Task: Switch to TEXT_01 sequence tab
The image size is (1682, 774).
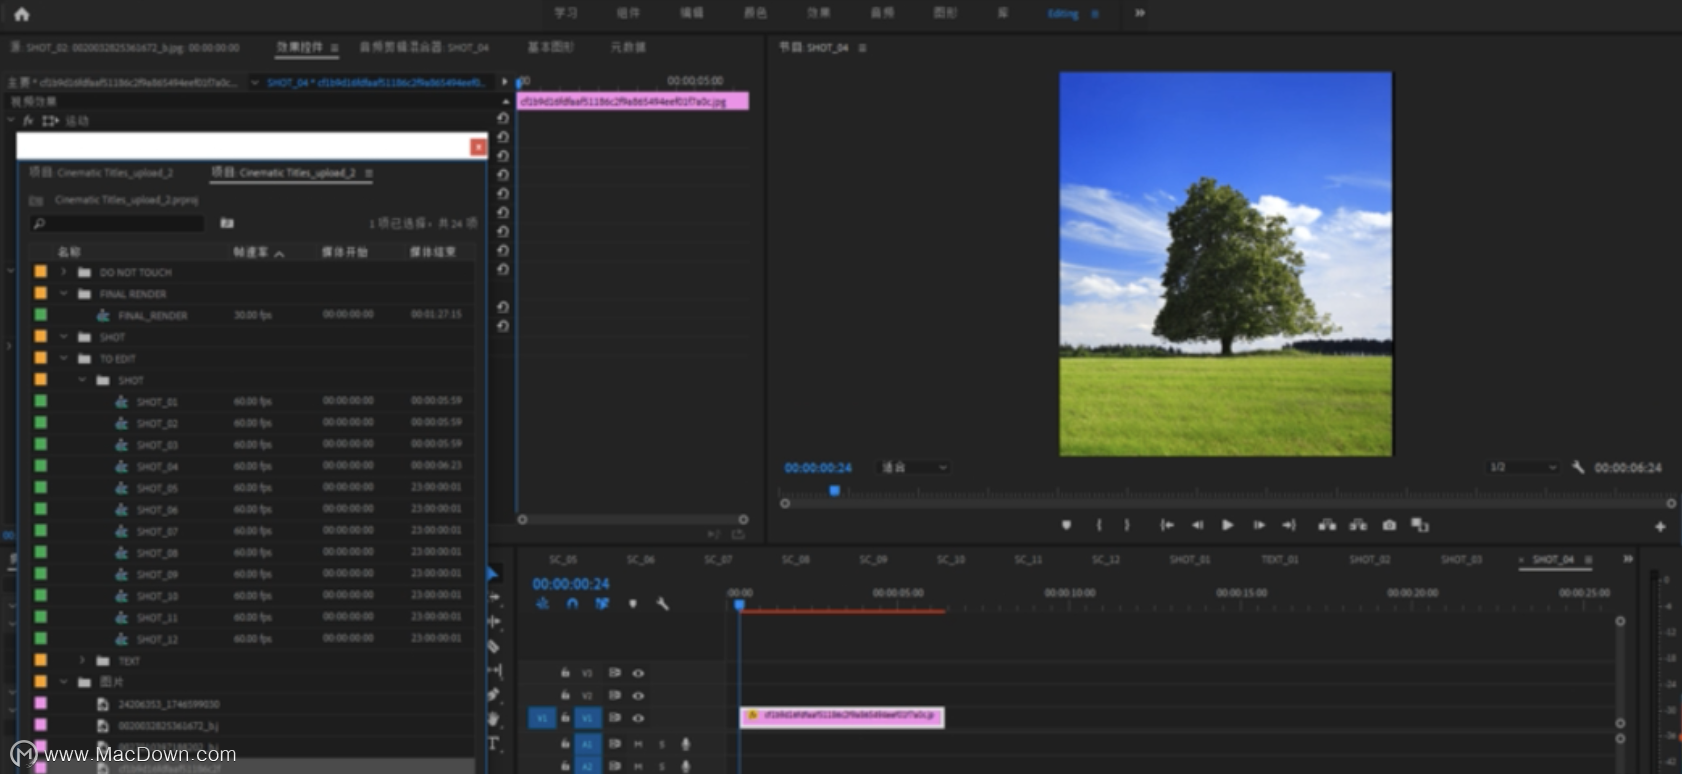Action: tap(1279, 559)
